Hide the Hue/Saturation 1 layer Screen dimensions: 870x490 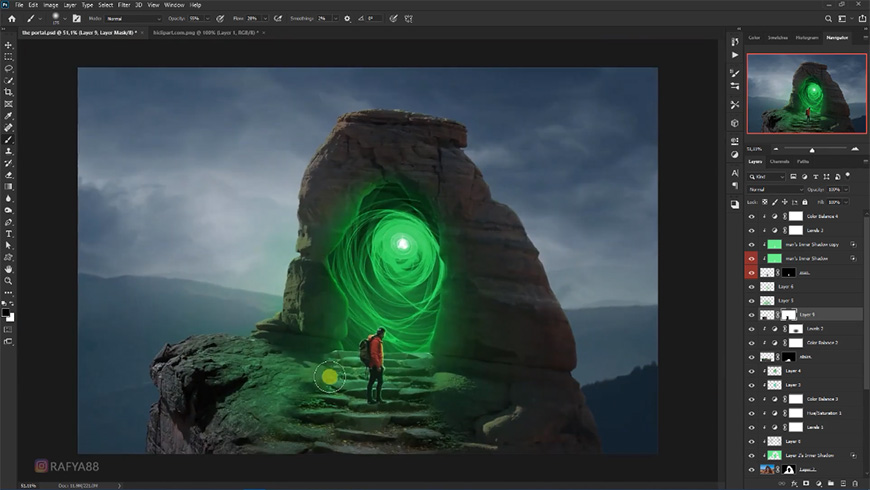[x=751, y=413]
